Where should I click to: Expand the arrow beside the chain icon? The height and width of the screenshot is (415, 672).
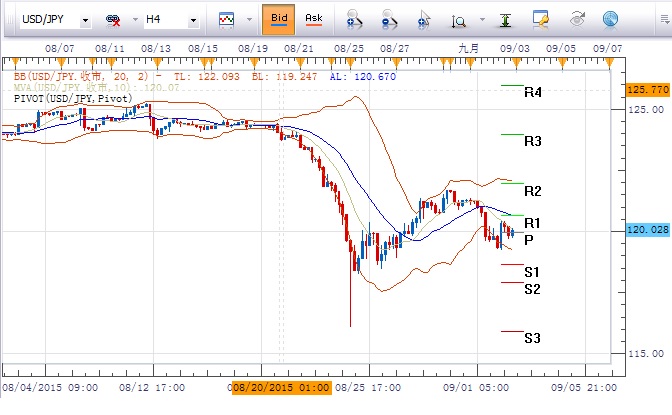[x=135, y=20]
